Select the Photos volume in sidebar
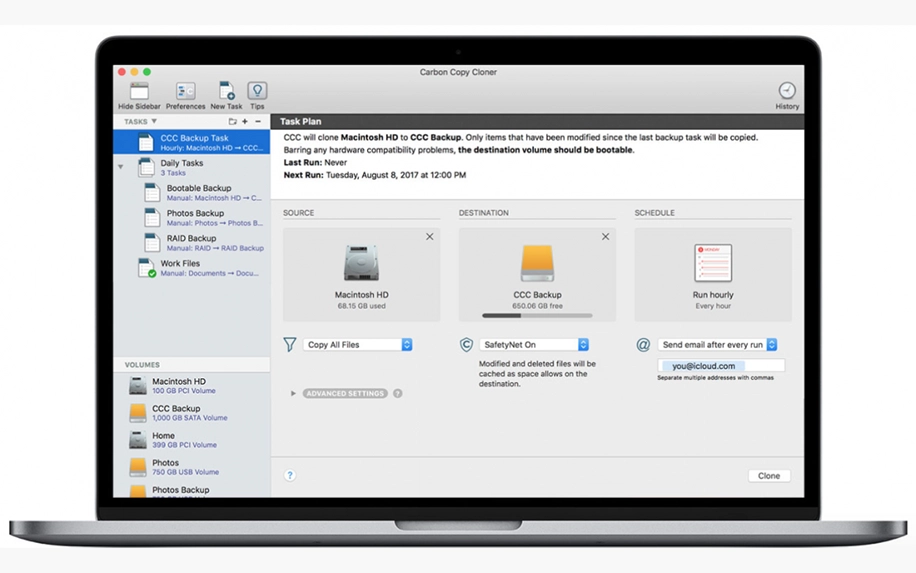The image size is (916, 573). point(192,467)
